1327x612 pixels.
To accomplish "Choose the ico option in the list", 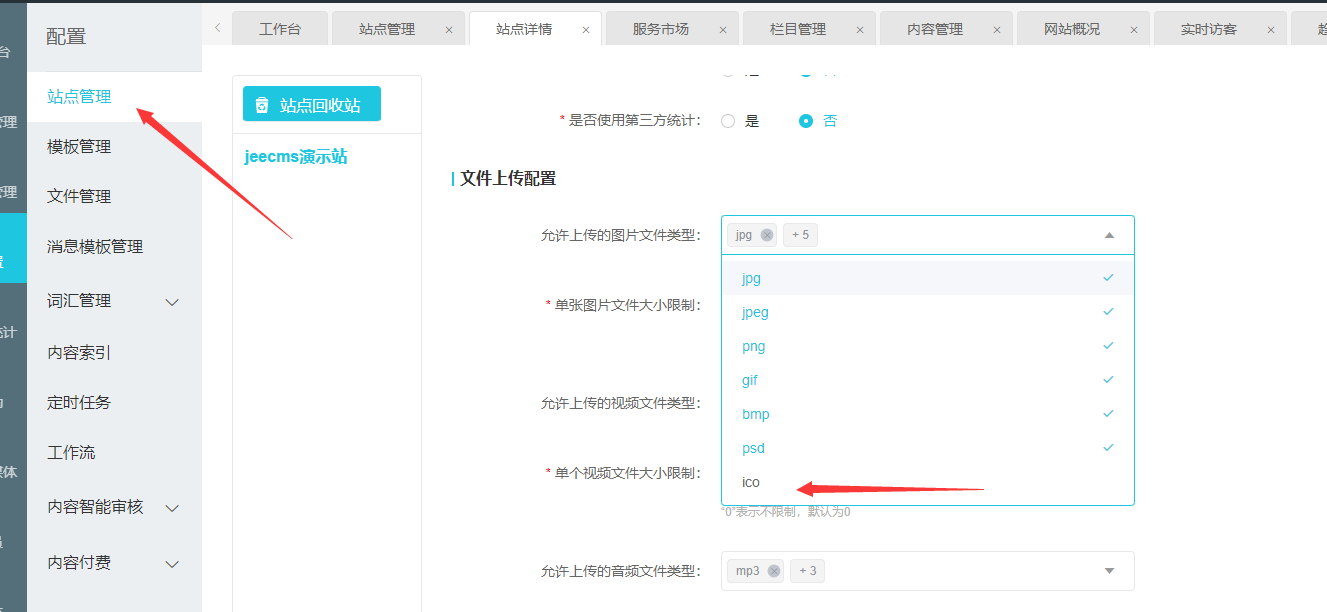I will (x=751, y=482).
